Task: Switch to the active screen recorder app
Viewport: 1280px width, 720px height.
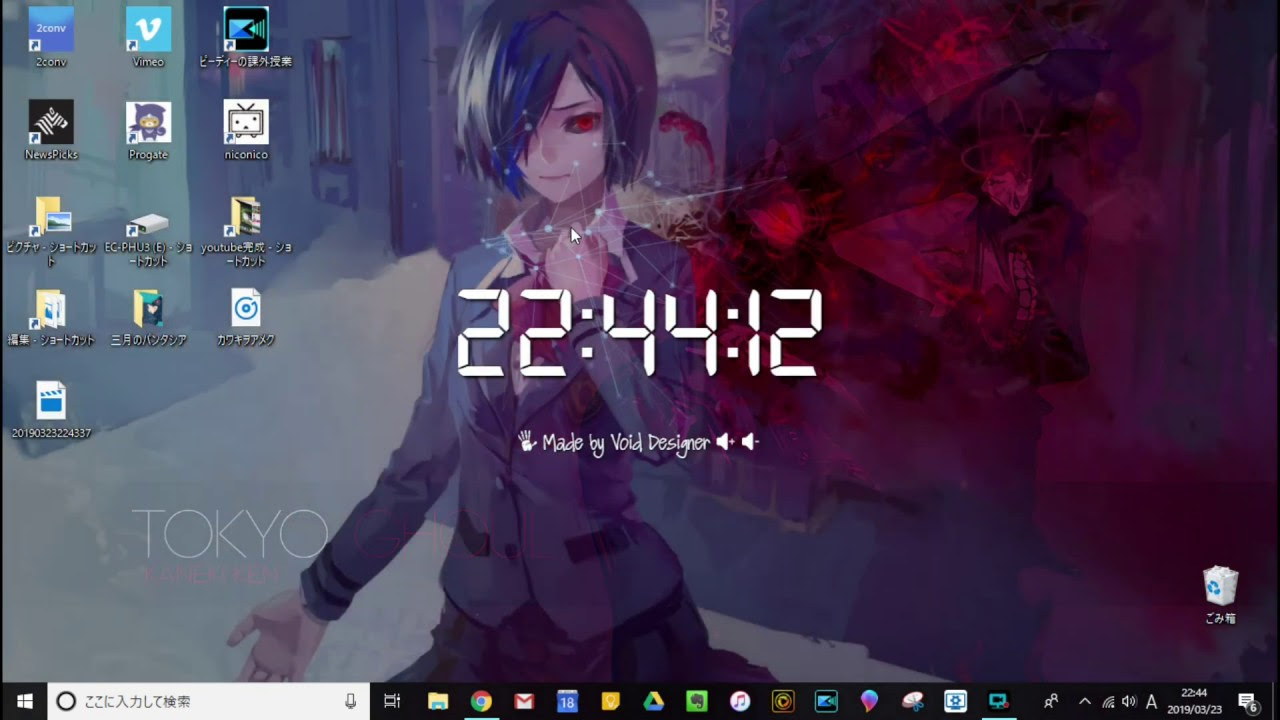Action: (x=998, y=701)
